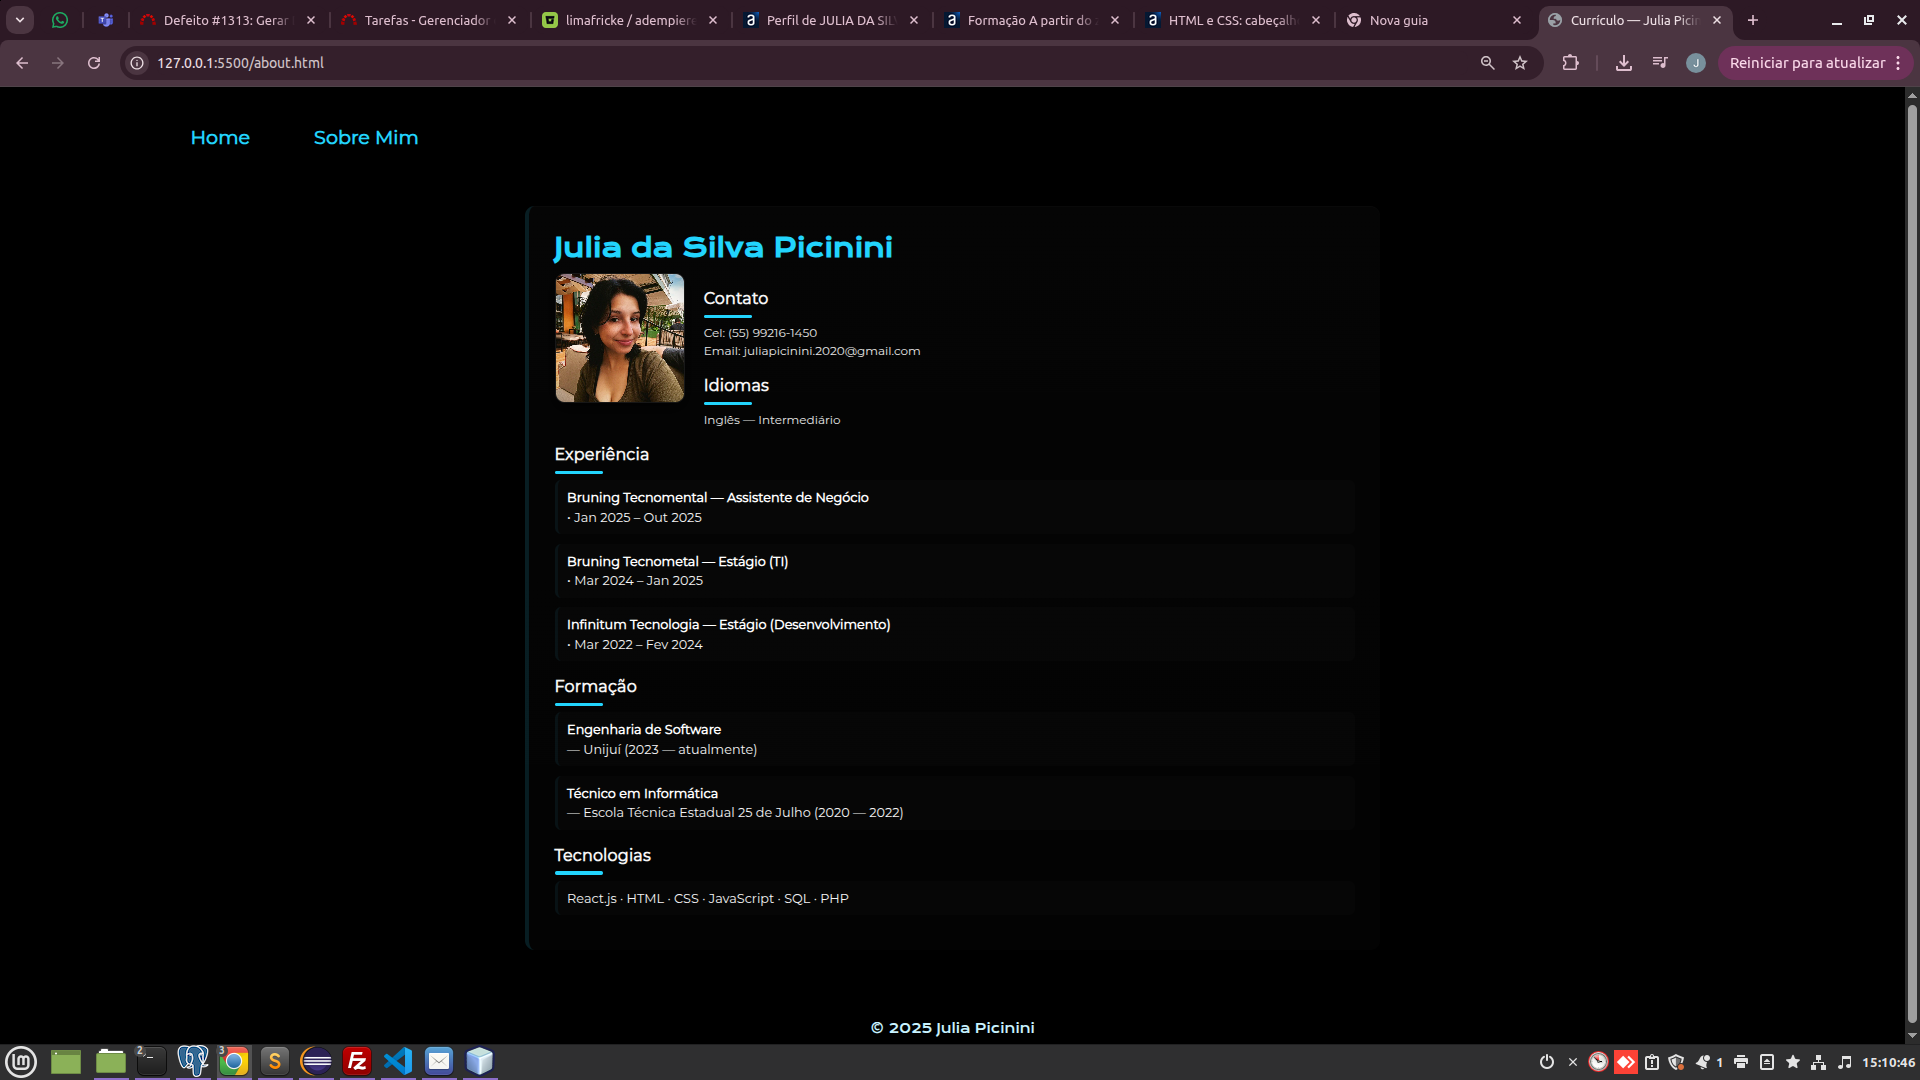Viewport: 1920px width, 1080px height.
Task: Click Julia's profile photo
Action: click(620, 338)
